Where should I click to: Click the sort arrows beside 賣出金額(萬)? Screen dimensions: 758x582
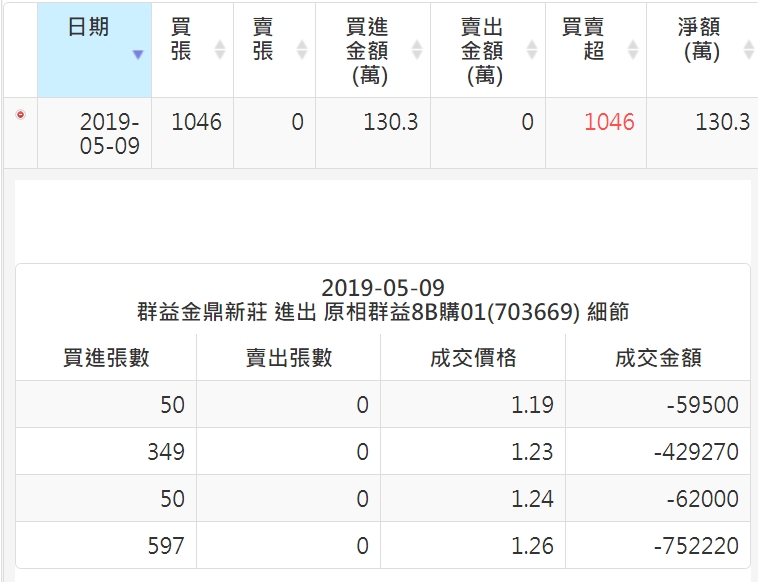click(x=532, y=50)
